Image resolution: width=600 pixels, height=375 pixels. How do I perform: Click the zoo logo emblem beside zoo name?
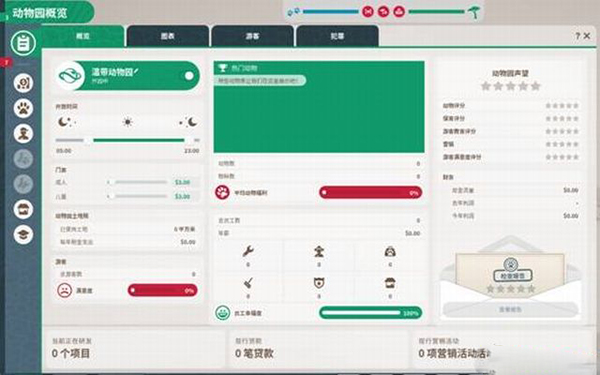(x=70, y=76)
